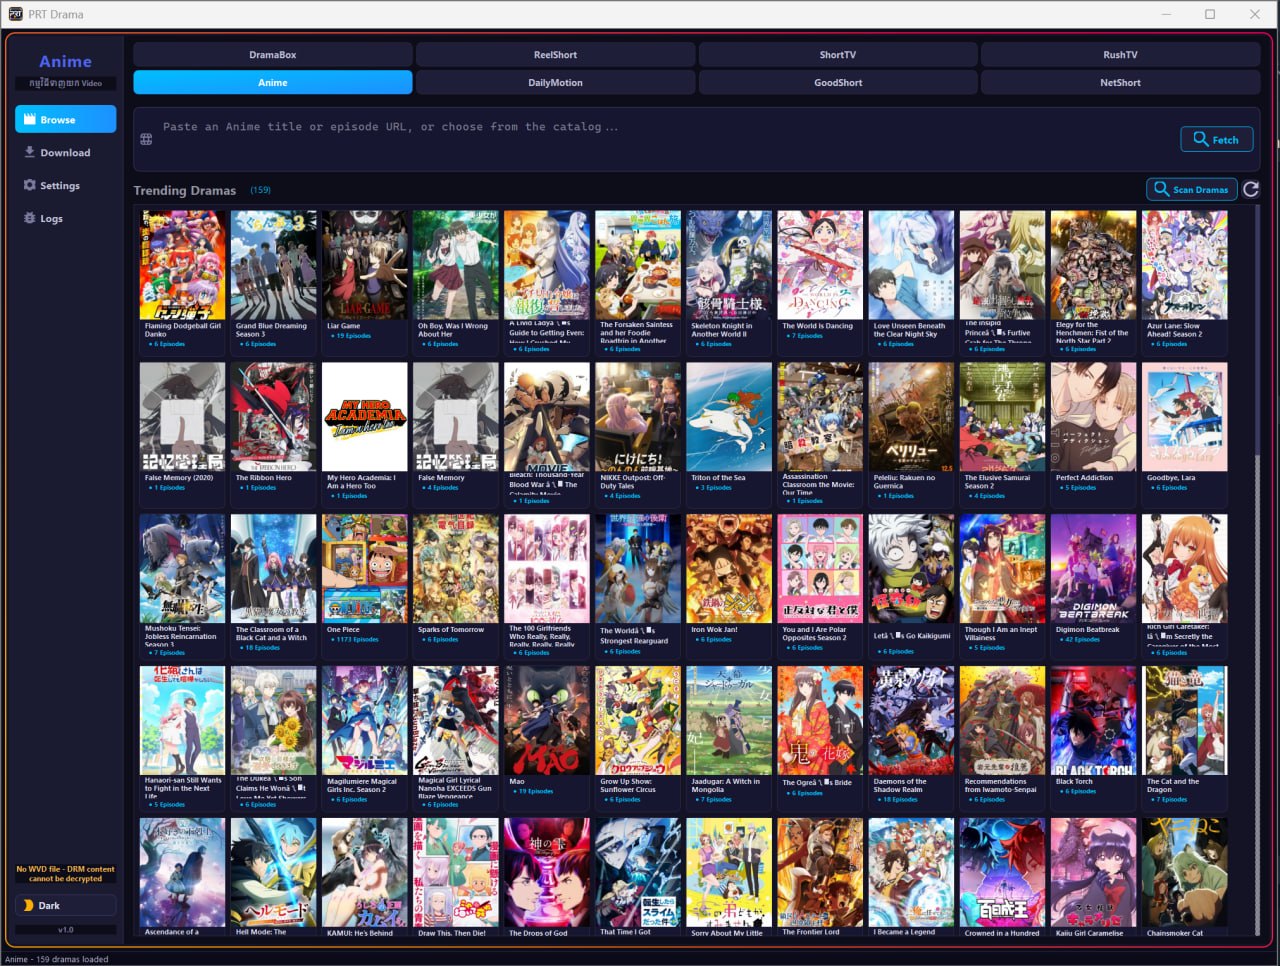The height and width of the screenshot is (966, 1280).
Task: Go to Settings in the sidebar
Action: 66,186
